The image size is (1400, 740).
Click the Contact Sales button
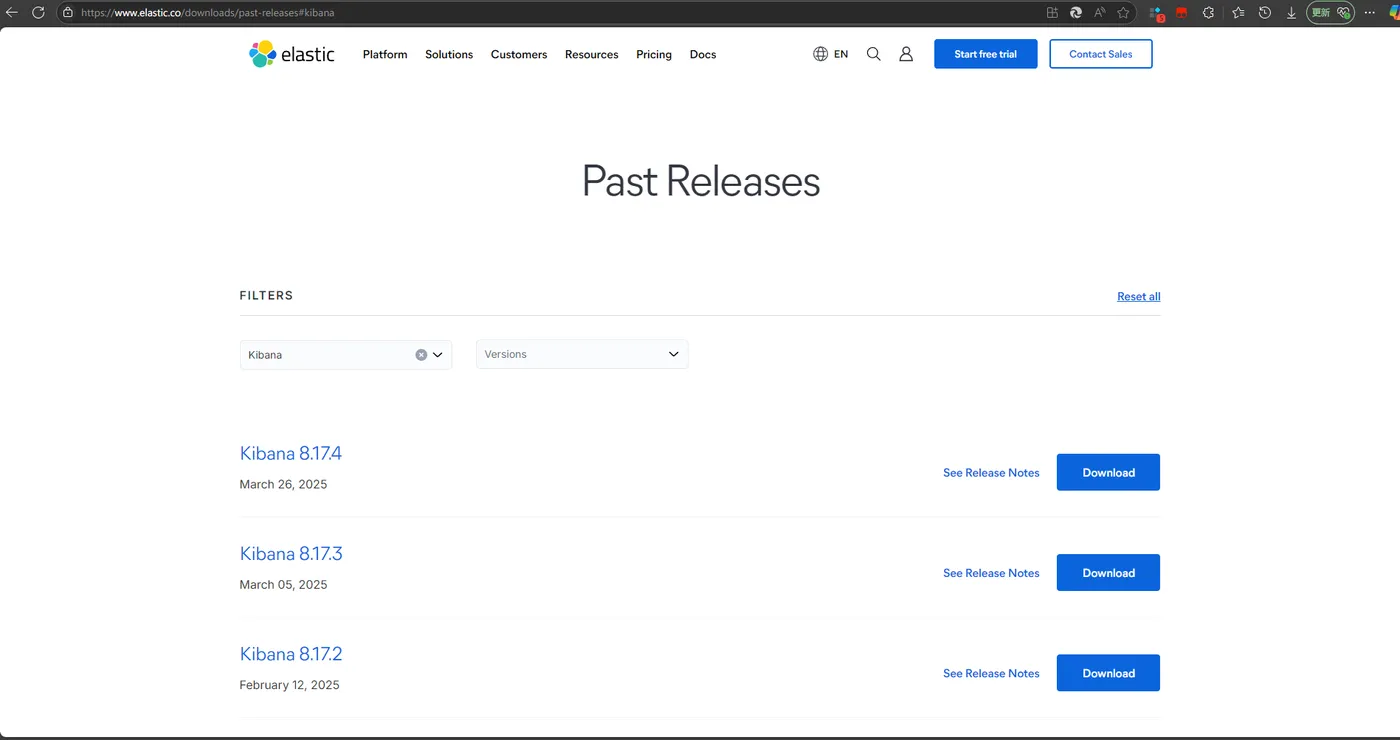click(x=1101, y=54)
